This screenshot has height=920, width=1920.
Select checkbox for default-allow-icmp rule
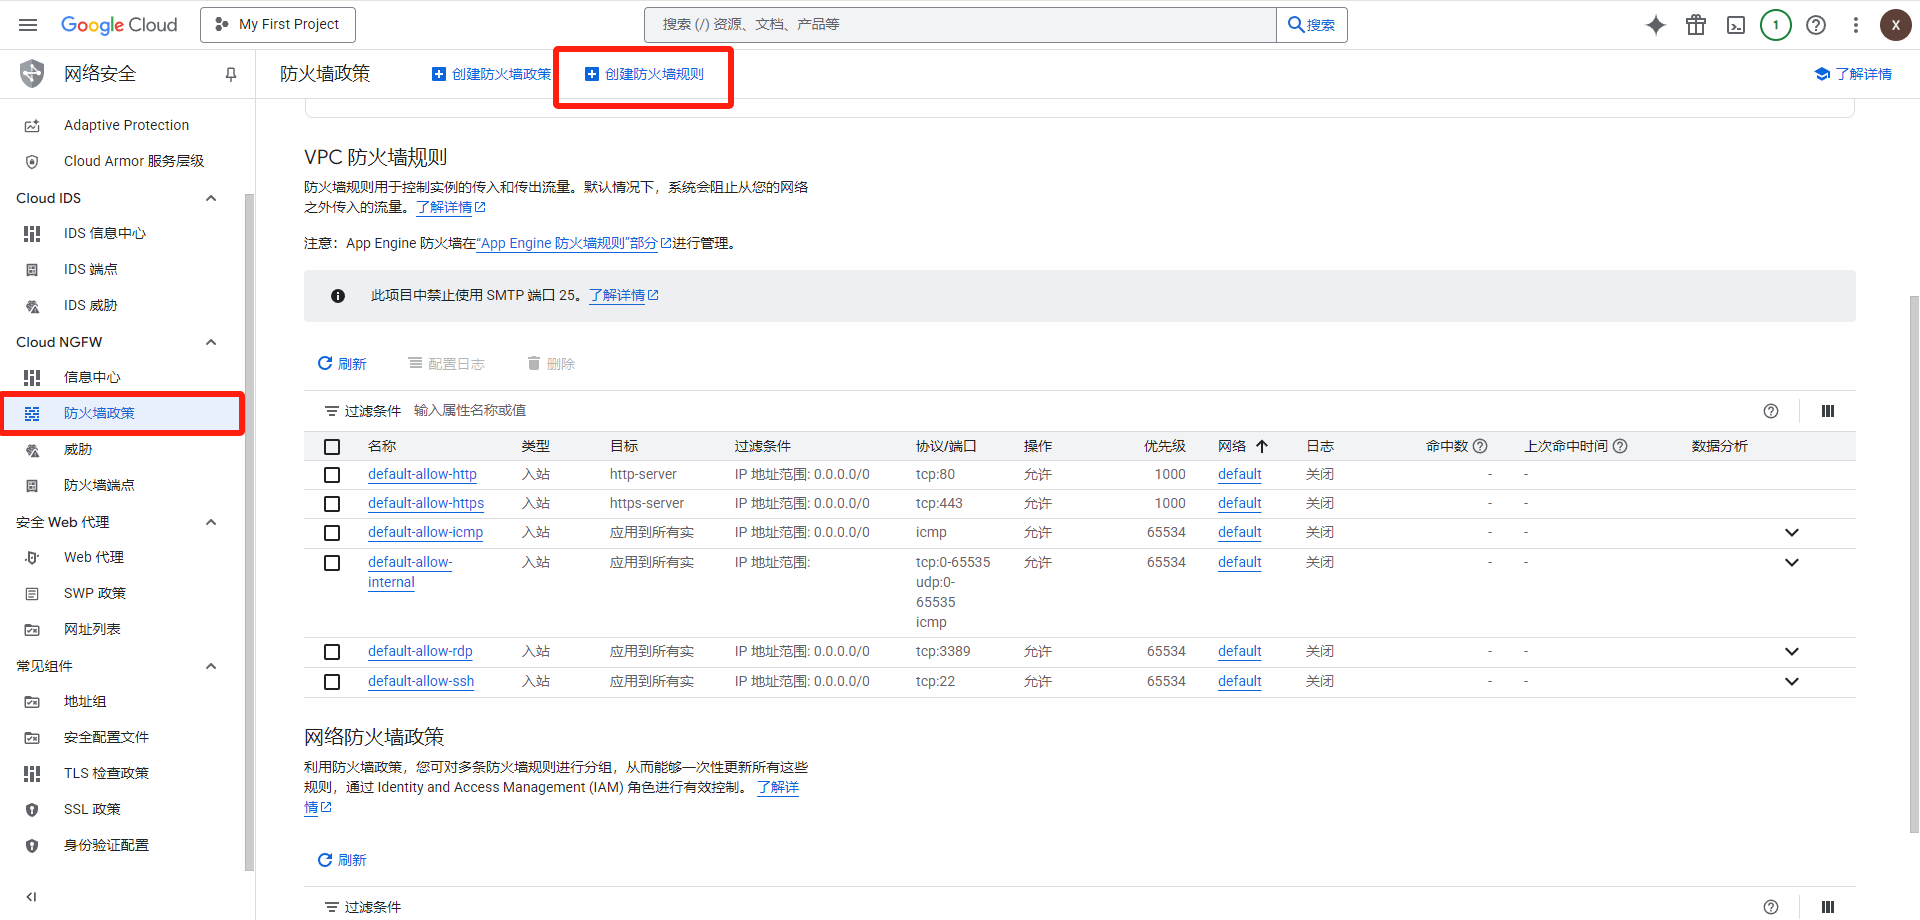[332, 533]
